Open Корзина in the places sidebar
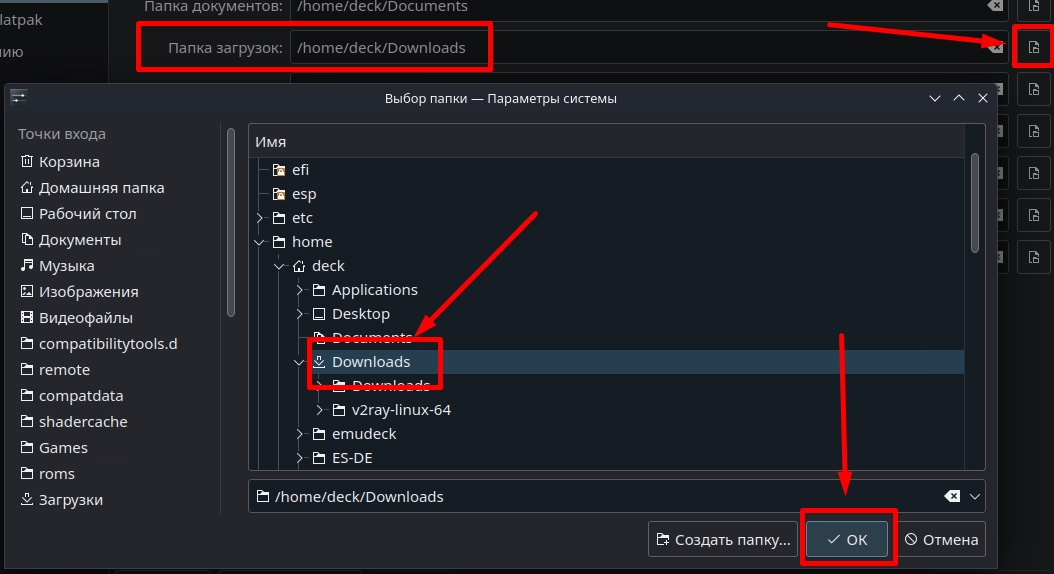 (x=69, y=162)
